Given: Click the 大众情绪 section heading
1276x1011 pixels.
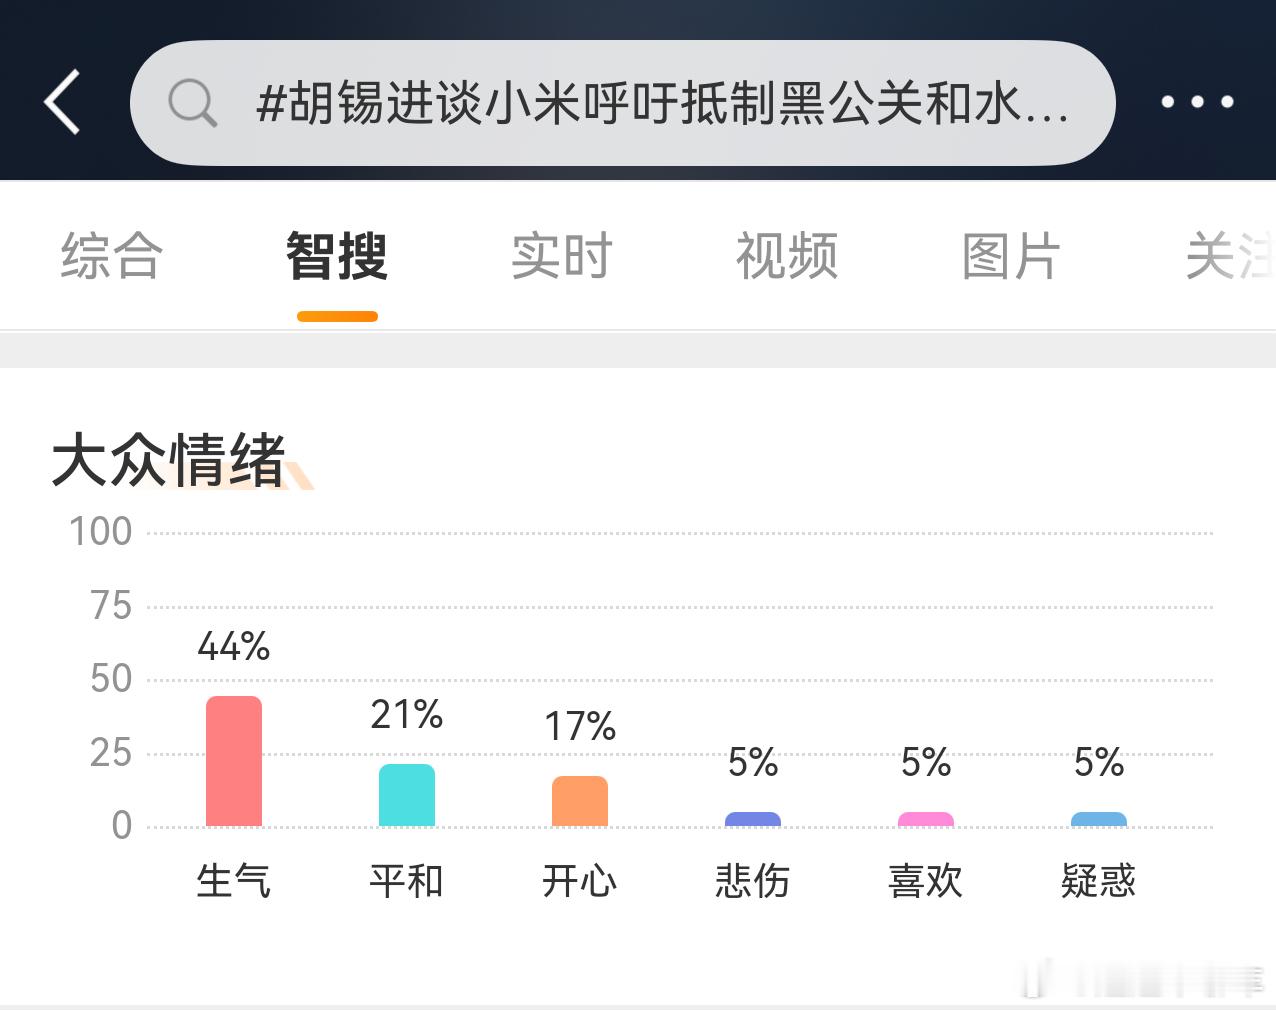Looking at the screenshot, I should point(169,460).
